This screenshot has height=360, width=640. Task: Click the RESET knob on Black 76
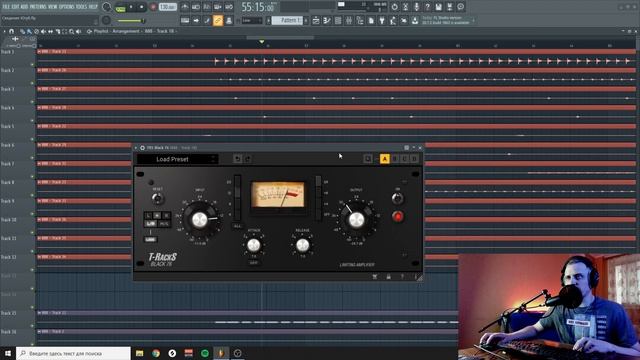158,199
